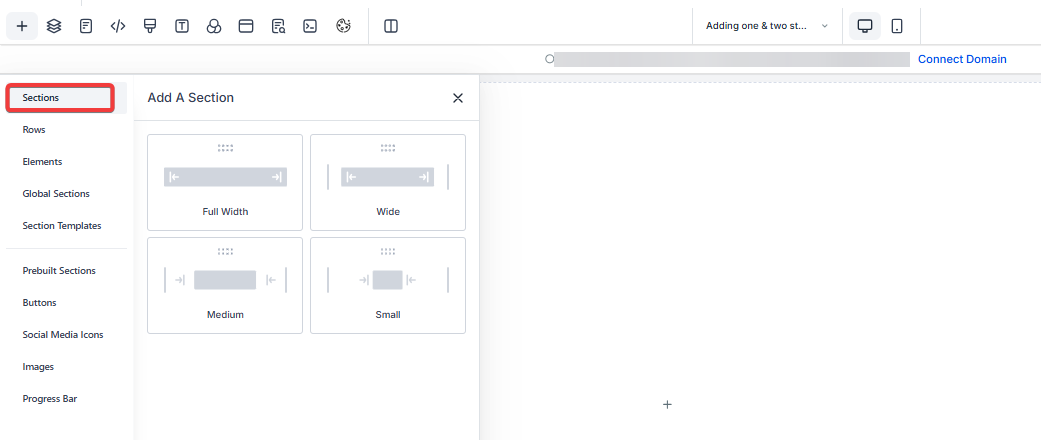Open the terminal prompt script icon

coord(310,26)
